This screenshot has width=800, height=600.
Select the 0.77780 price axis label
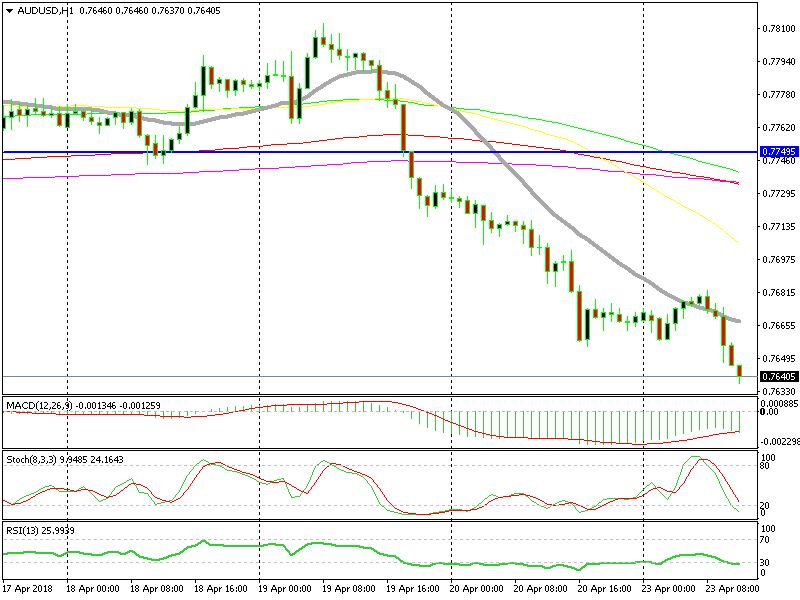pyautogui.click(x=779, y=95)
